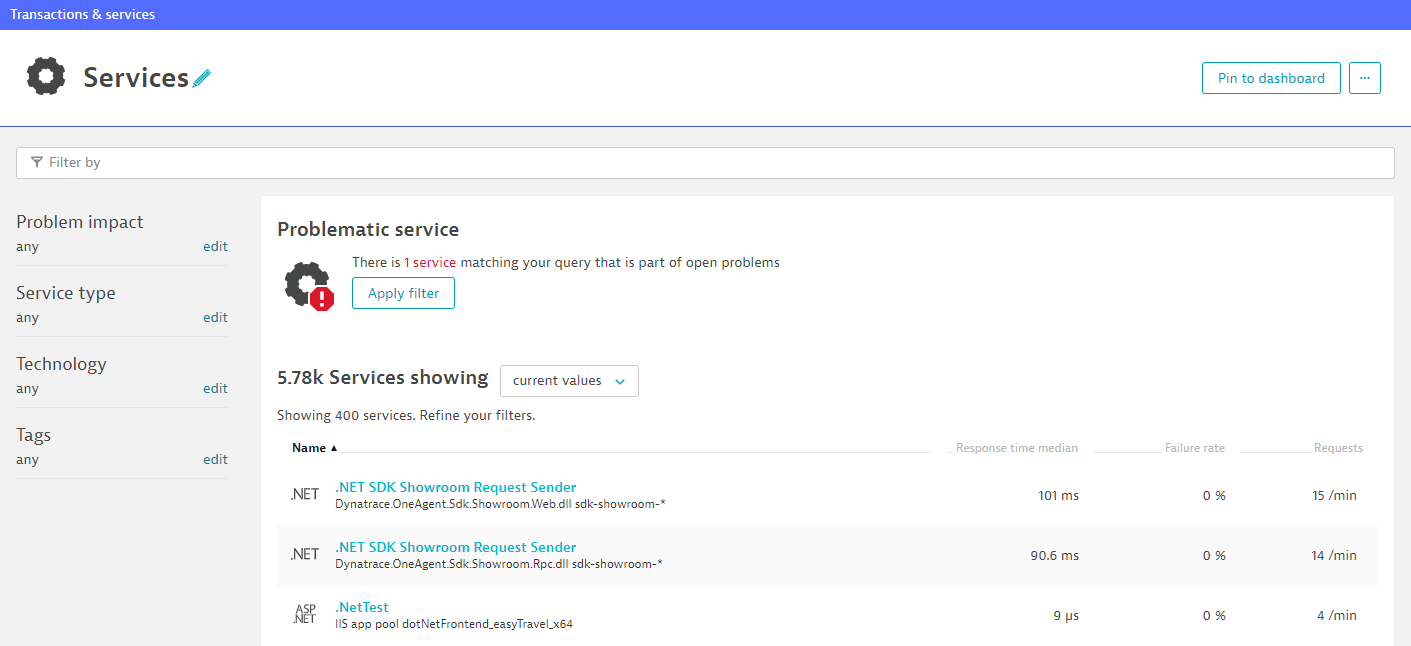Click the Transactions & services breadcrumb
This screenshot has width=1411, height=646.
(83, 15)
